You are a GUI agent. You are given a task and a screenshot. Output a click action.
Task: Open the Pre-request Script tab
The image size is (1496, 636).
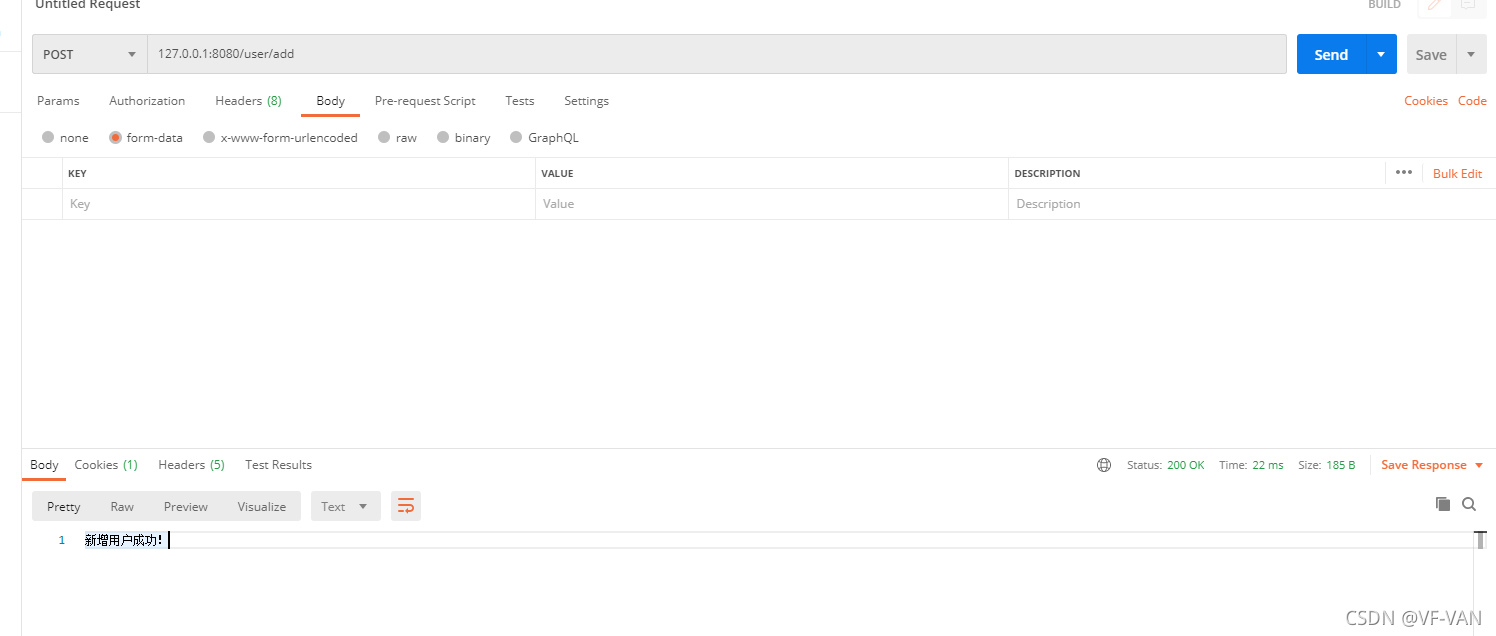(425, 100)
